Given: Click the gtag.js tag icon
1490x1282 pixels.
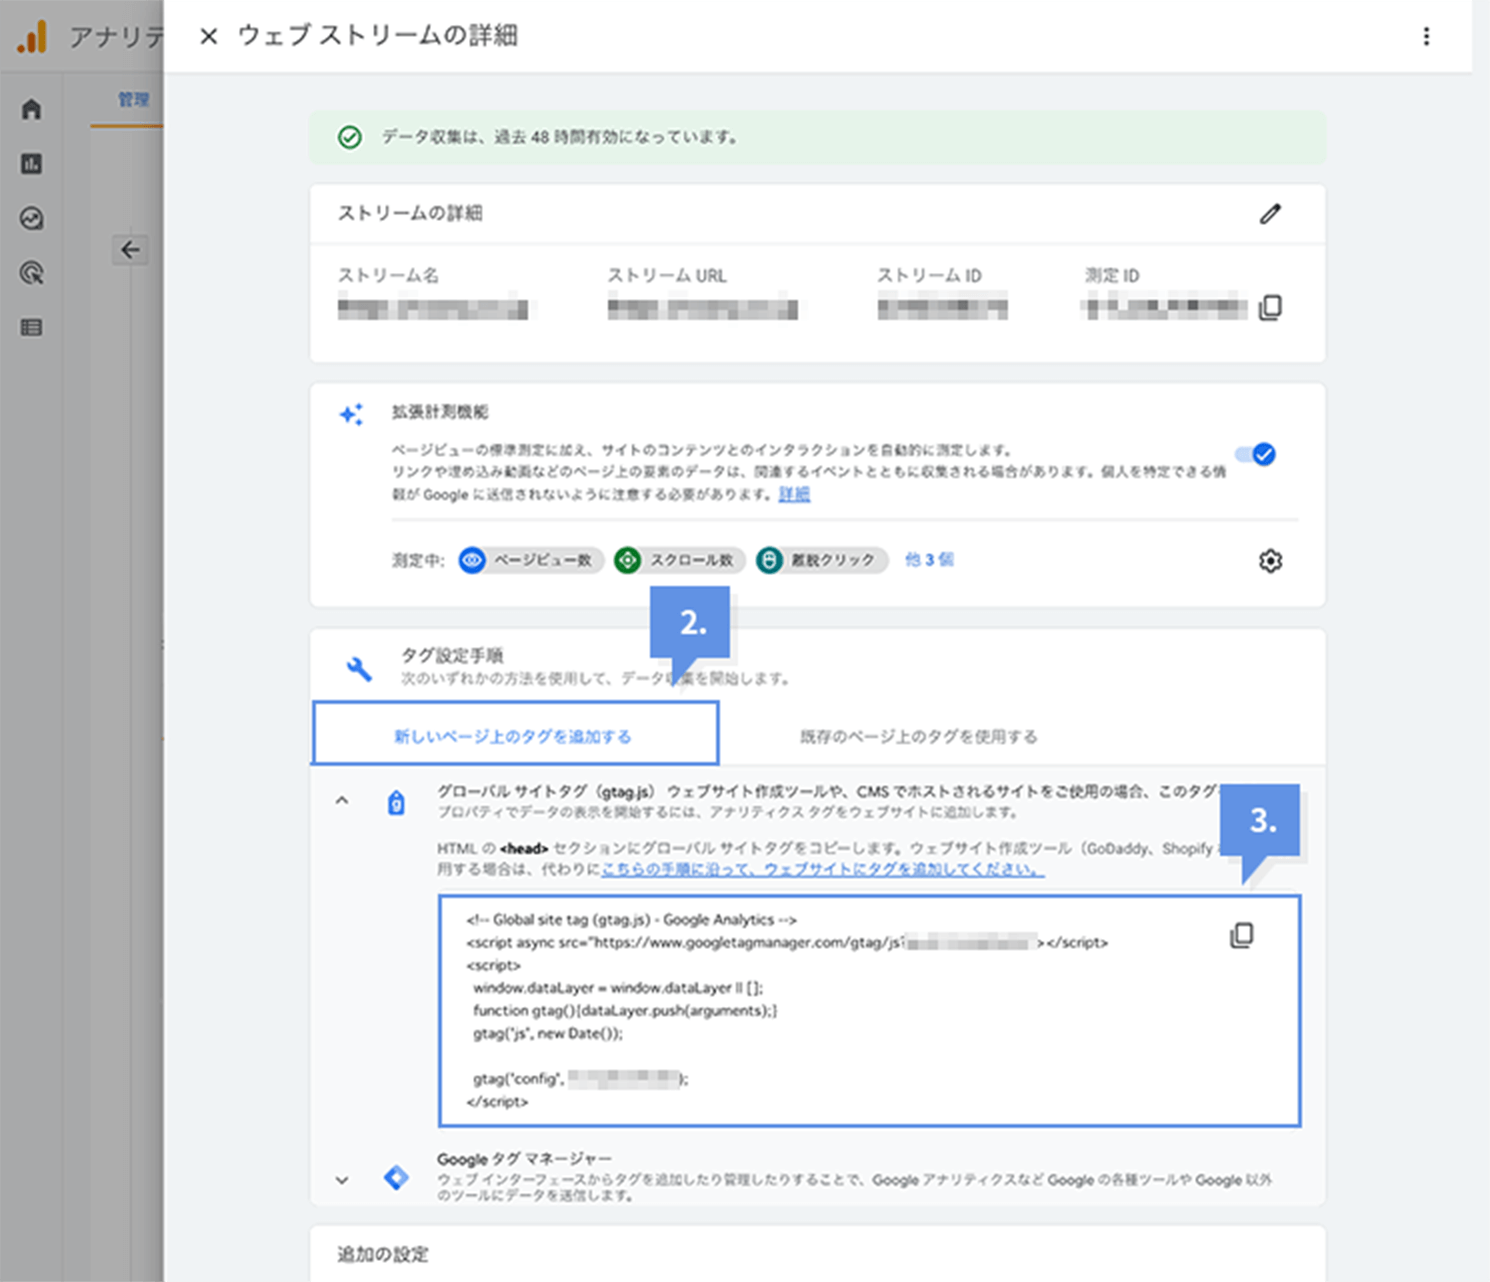Looking at the screenshot, I should 396,802.
